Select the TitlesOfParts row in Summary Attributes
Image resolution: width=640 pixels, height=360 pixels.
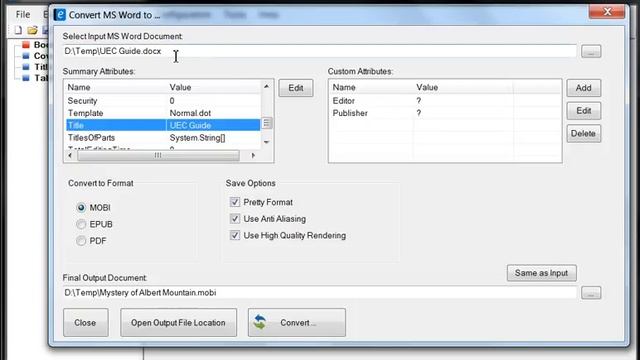tap(163, 138)
